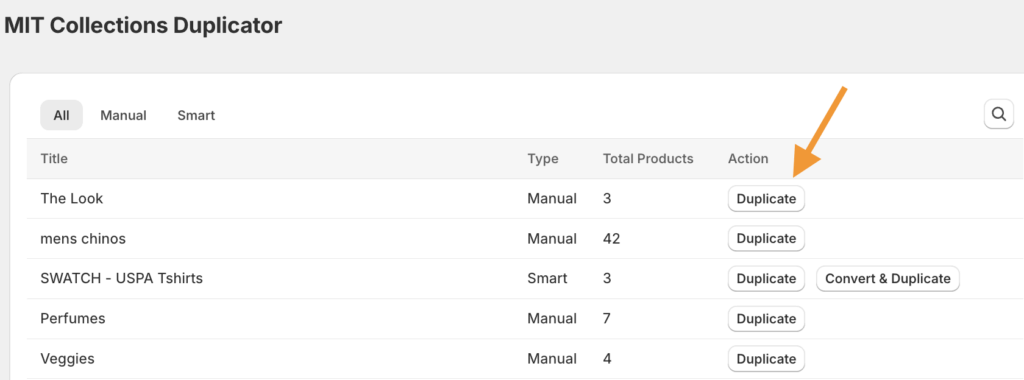Duplicate the Perfumes collection
The width and height of the screenshot is (1024, 380).
pyautogui.click(x=766, y=319)
